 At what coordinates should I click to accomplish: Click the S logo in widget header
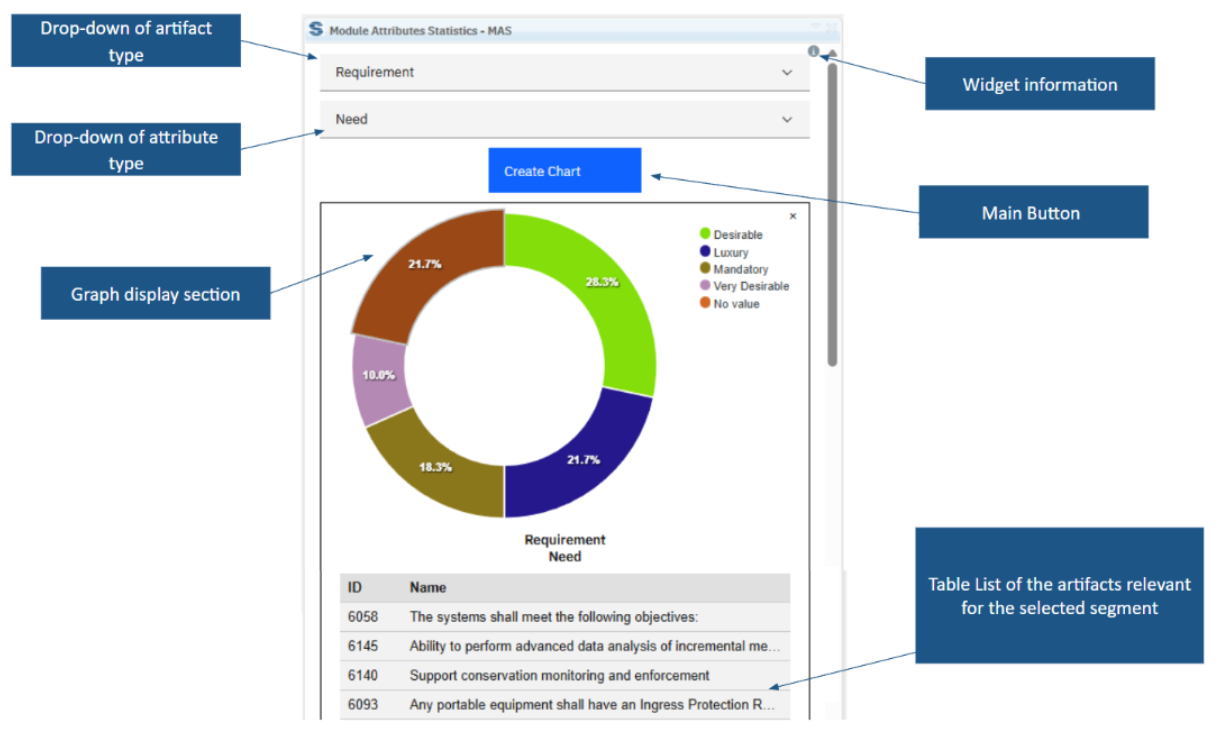pyautogui.click(x=316, y=30)
